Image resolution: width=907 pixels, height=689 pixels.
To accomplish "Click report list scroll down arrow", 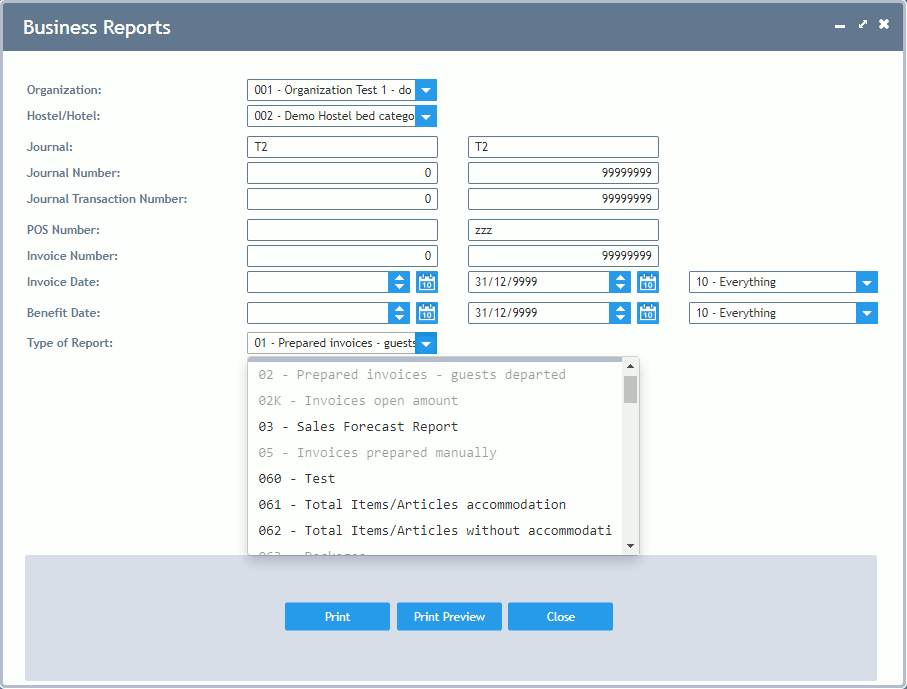I will [x=631, y=546].
